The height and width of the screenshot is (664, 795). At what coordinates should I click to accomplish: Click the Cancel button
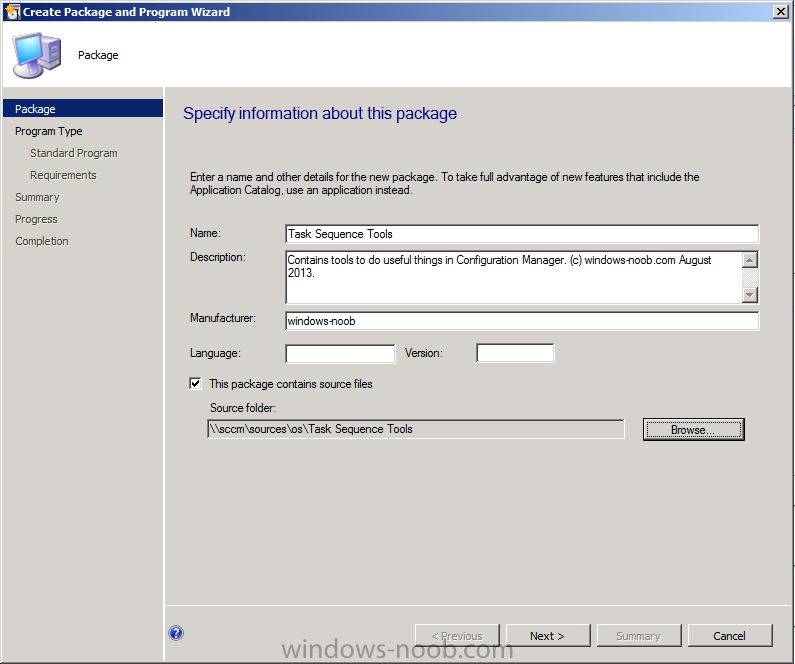pos(730,636)
